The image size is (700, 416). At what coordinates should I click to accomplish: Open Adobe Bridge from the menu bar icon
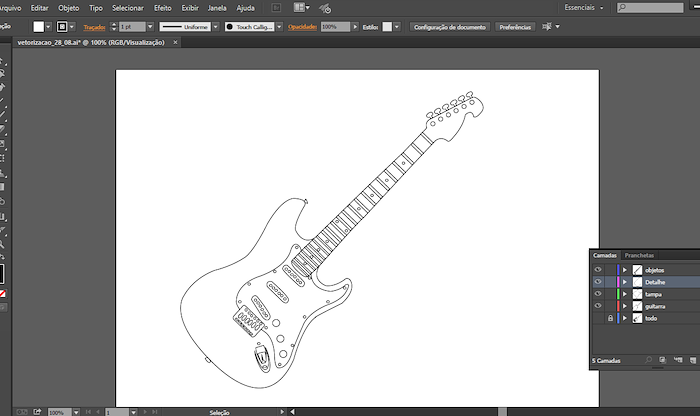[x=276, y=8]
